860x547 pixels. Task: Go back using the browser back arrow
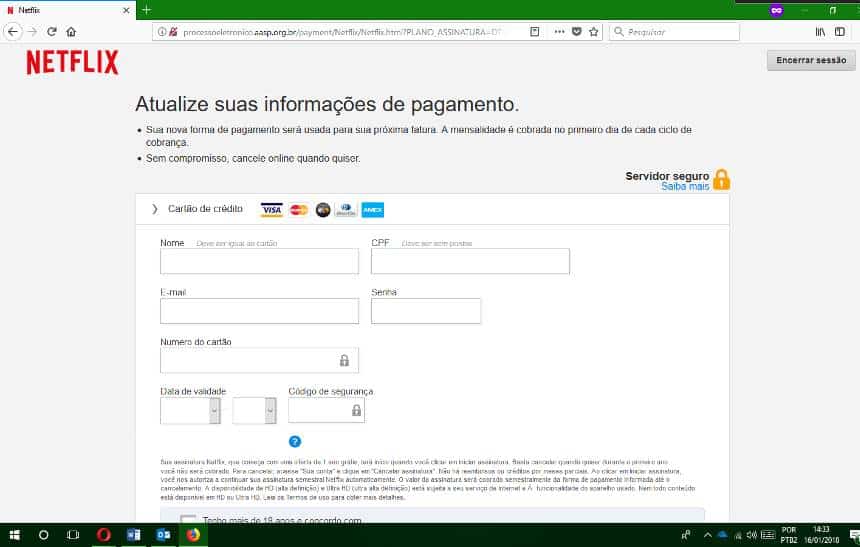pos(13,32)
